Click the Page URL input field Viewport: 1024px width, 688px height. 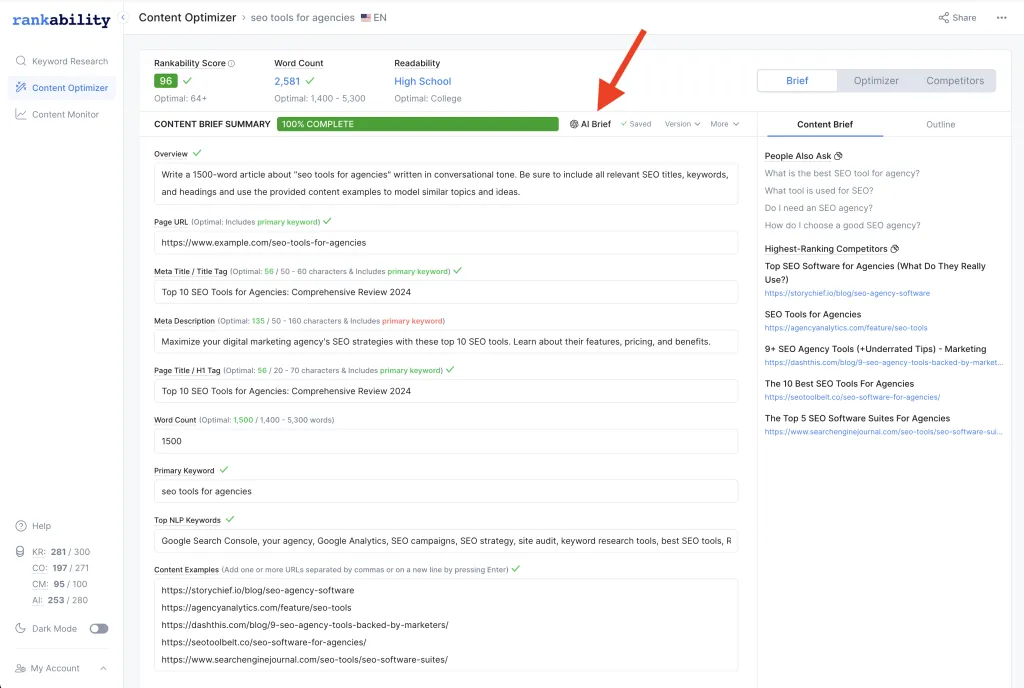446,242
